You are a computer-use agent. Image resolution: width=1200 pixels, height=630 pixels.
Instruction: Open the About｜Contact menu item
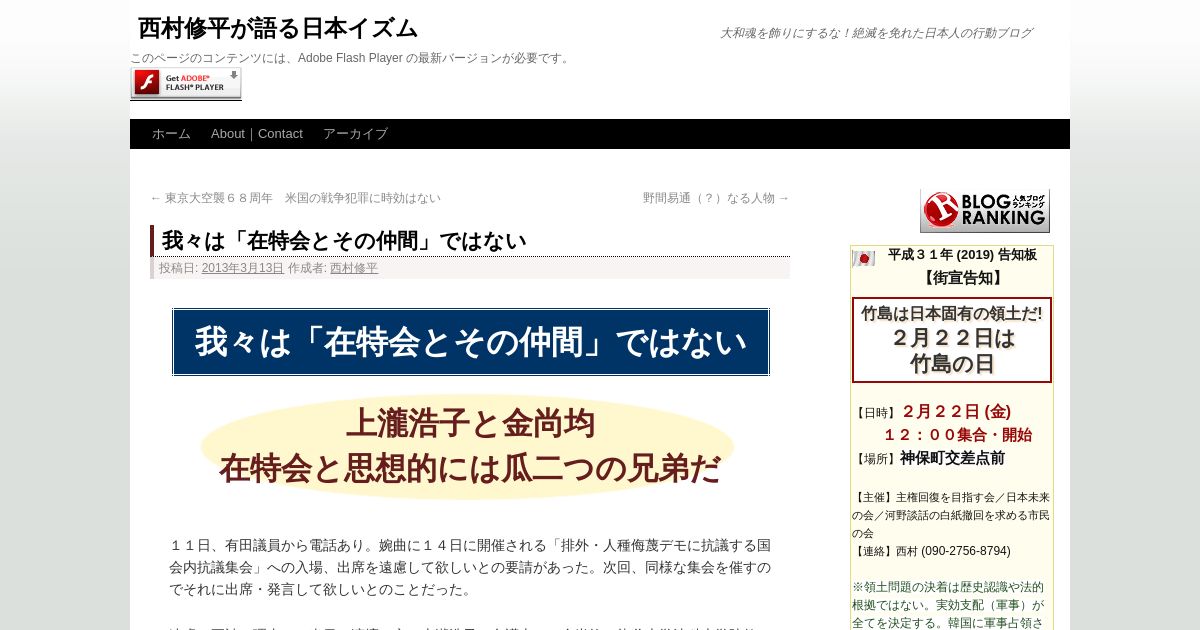(257, 134)
